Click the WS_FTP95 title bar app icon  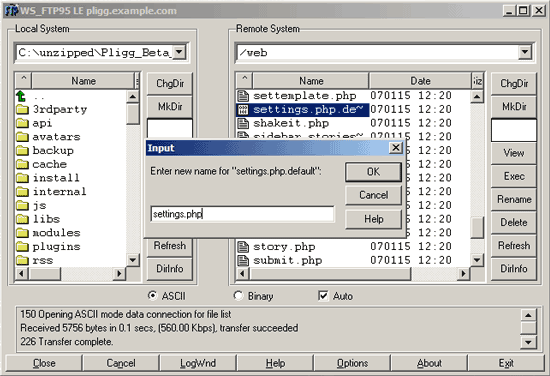[x=11, y=11]
